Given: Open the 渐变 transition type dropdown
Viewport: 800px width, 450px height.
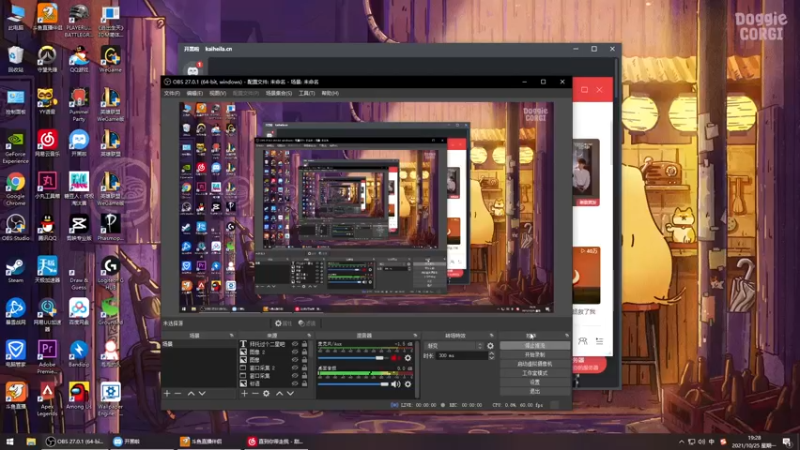Looking at the screenshot, I should coord(455,345).
